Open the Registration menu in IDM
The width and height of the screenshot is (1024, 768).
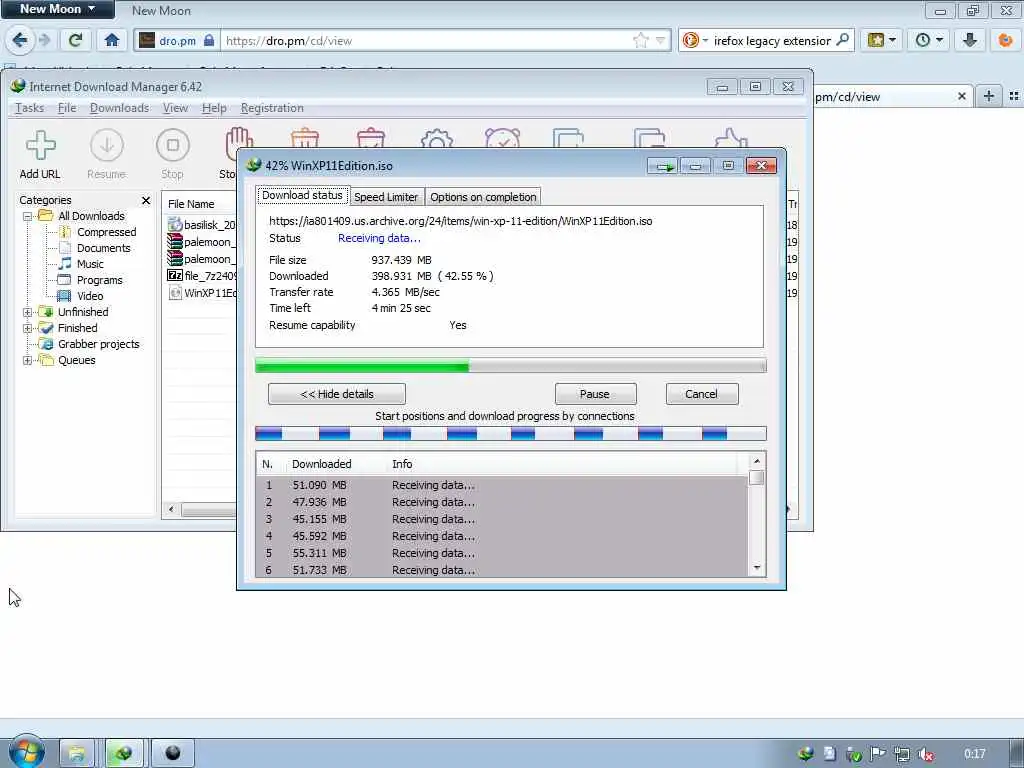[272, 108]
